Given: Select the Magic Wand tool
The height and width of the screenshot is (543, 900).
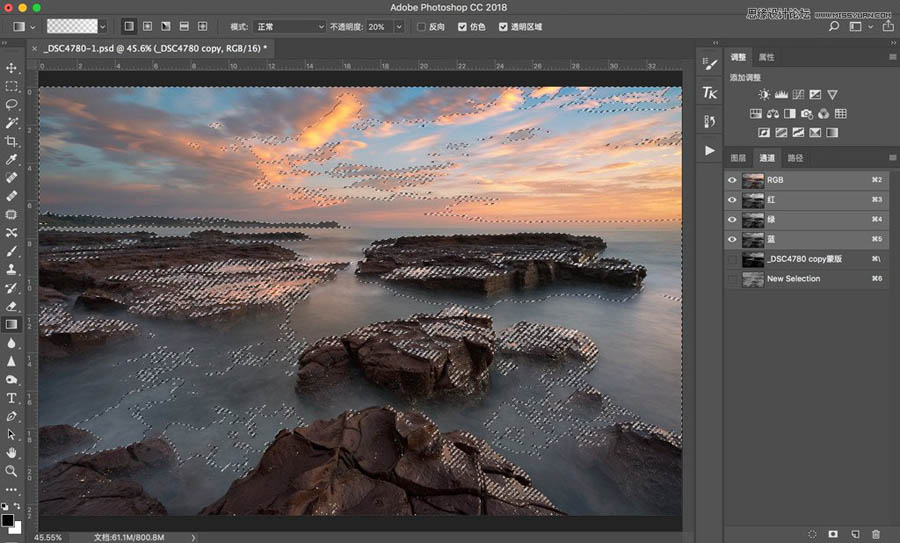Looking at the screenshot, I should click(11, 123).
